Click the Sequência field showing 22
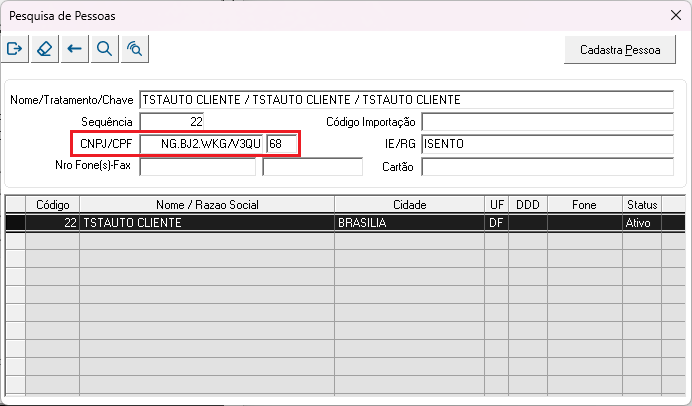 (172, 121)
